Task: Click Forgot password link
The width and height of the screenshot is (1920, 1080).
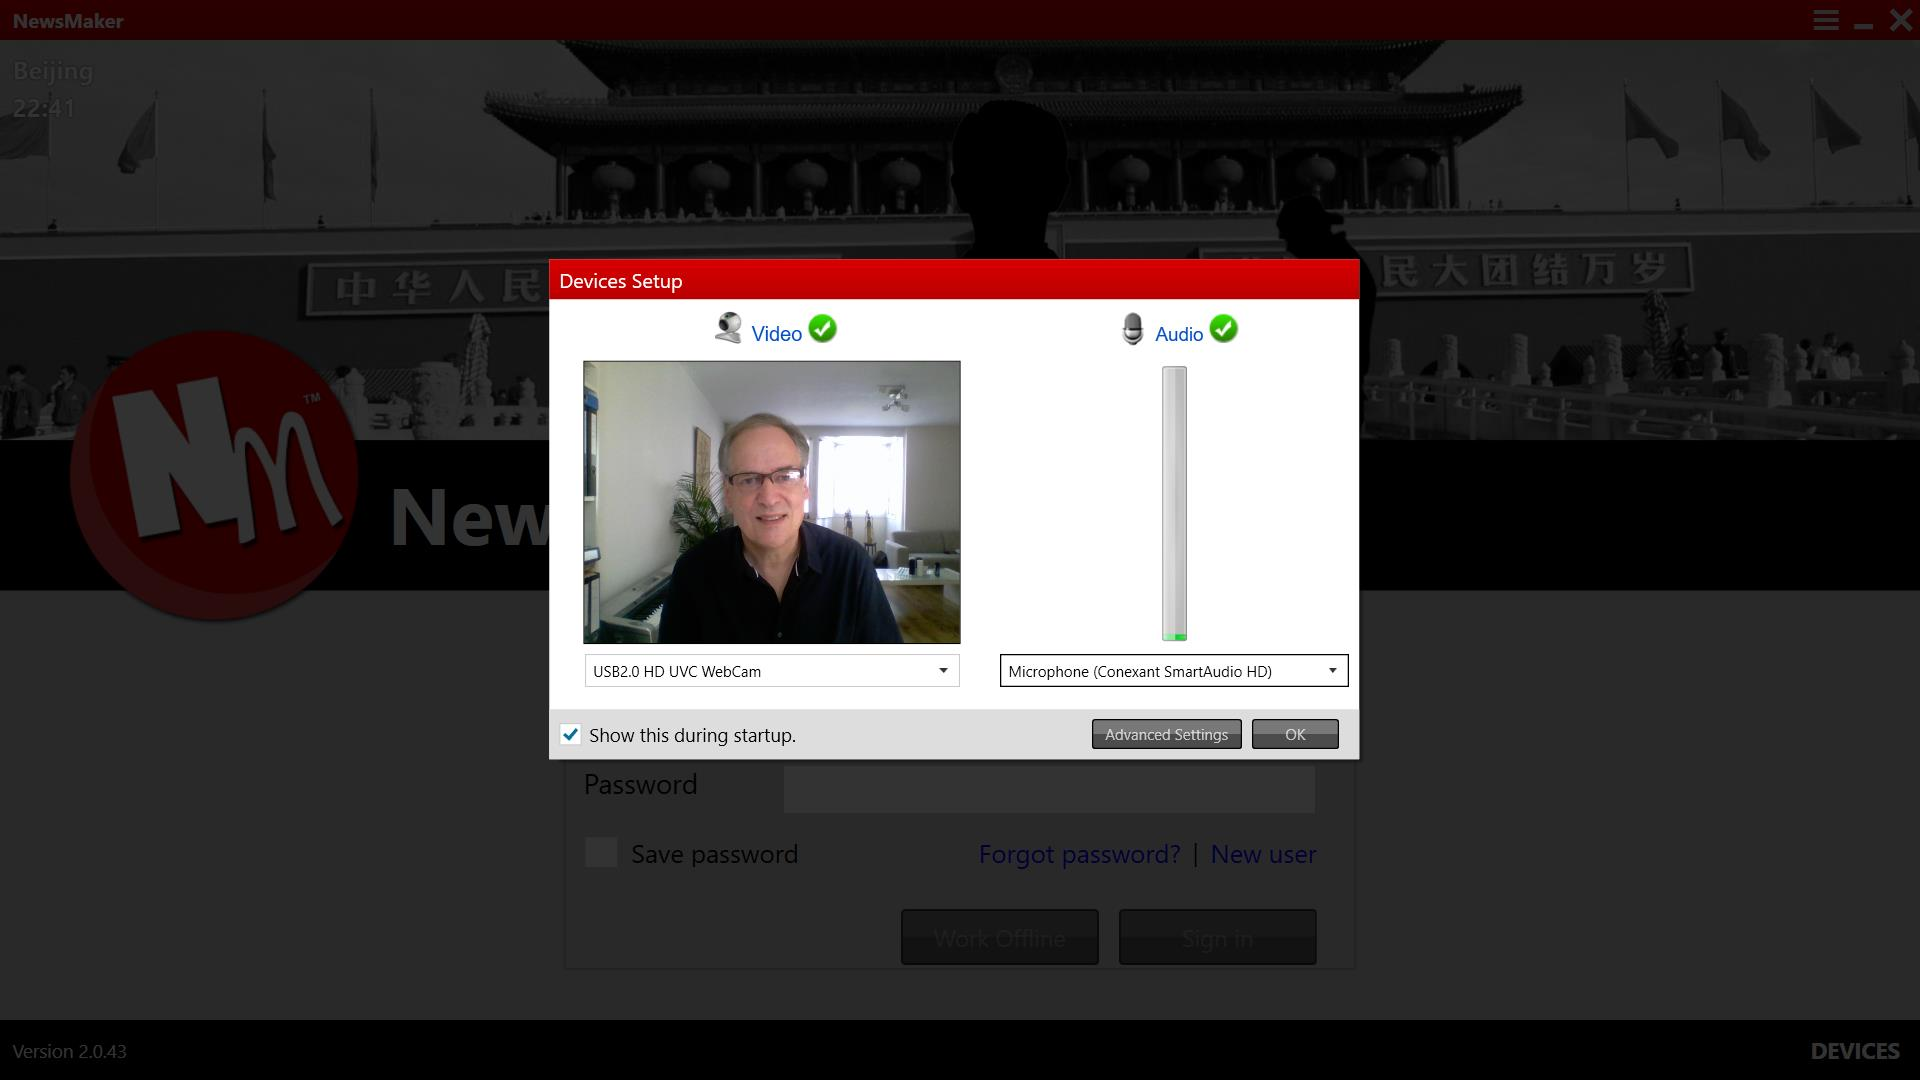Action: pos(1079,853)
